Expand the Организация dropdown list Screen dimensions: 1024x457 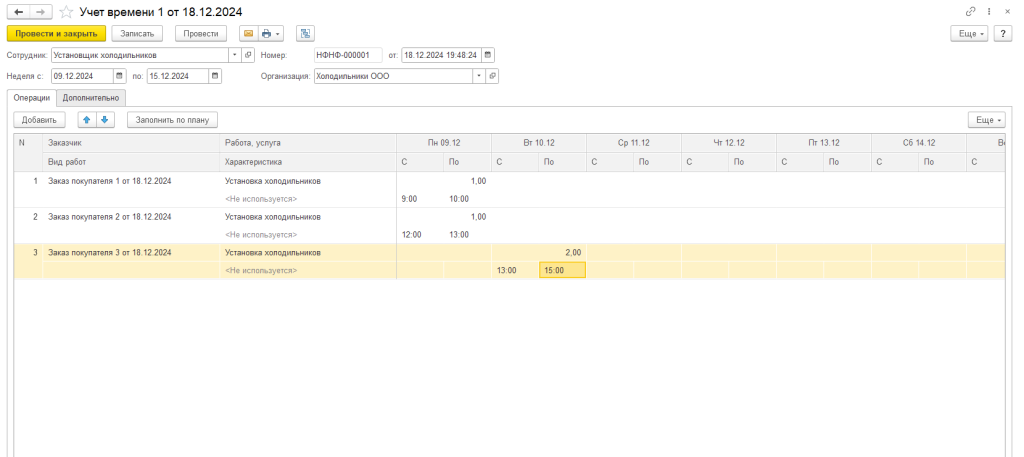[479, 76]
